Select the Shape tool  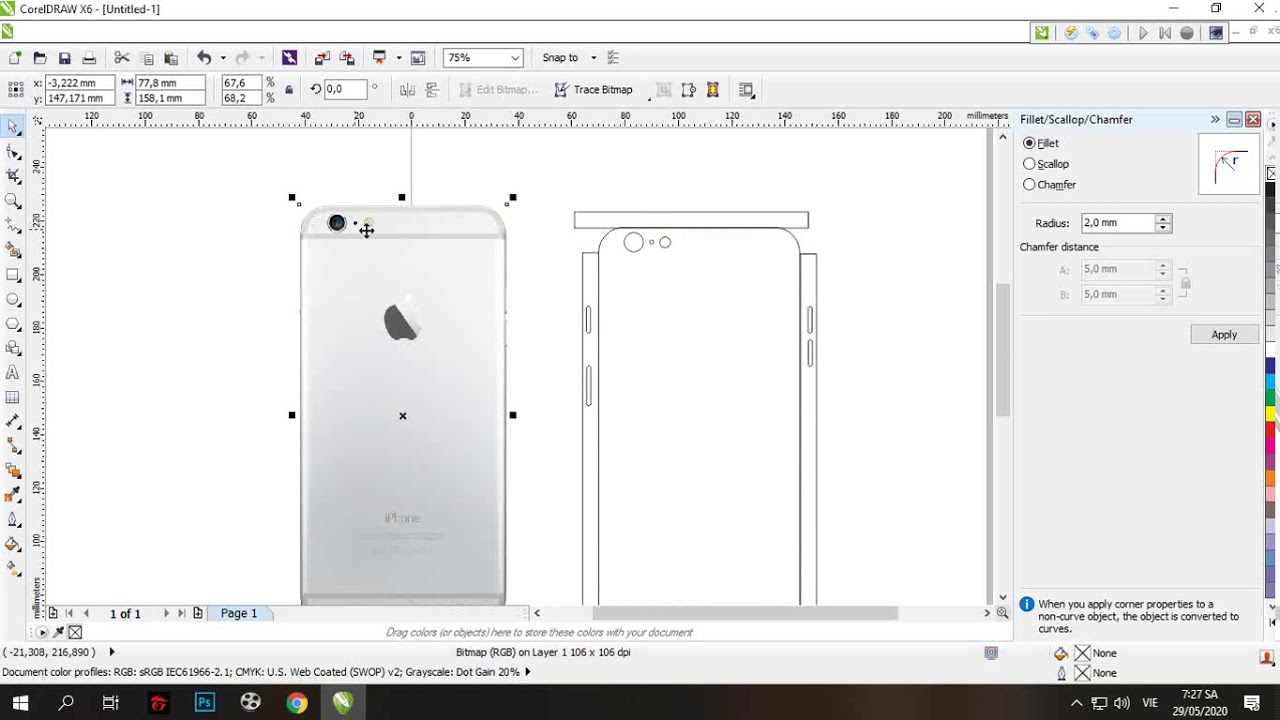click(13, 152)
